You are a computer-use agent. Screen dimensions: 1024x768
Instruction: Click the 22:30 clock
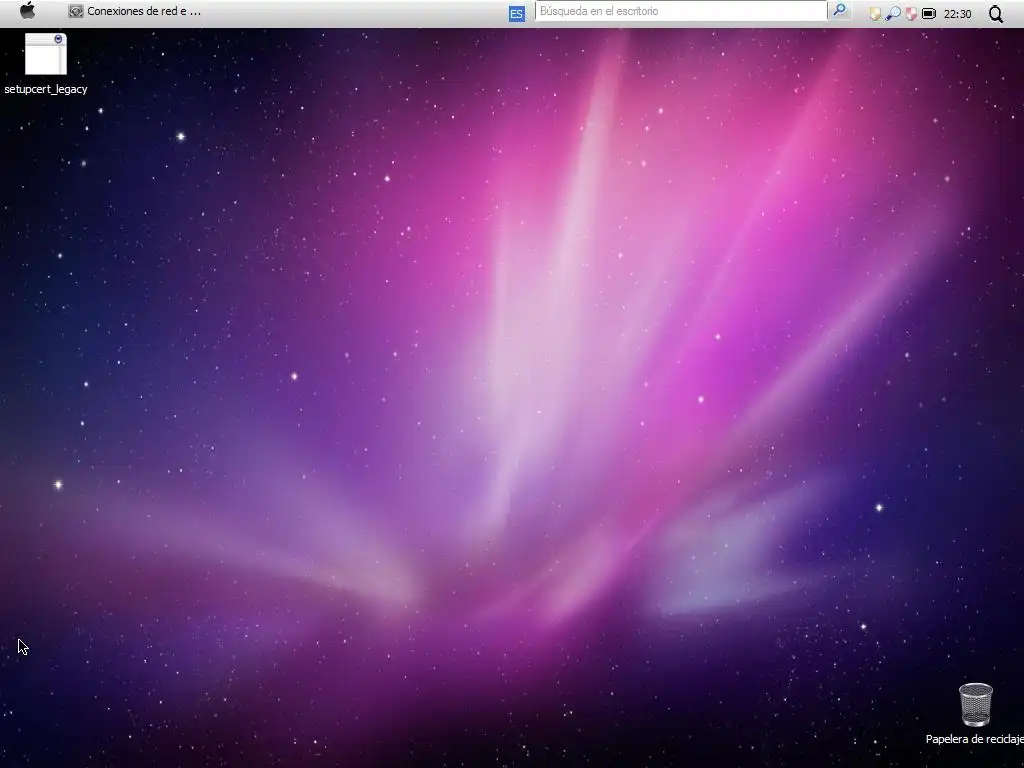(957, 14)
